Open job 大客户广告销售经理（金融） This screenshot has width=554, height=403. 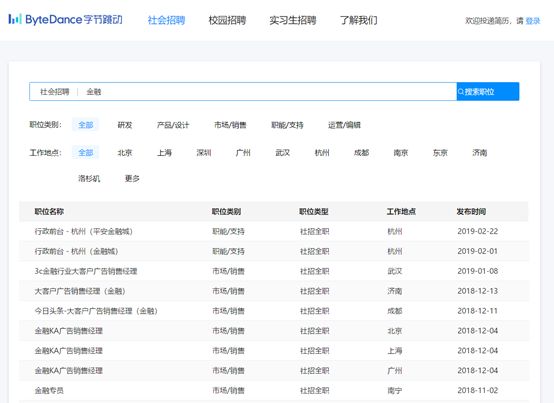pos(80,291)
